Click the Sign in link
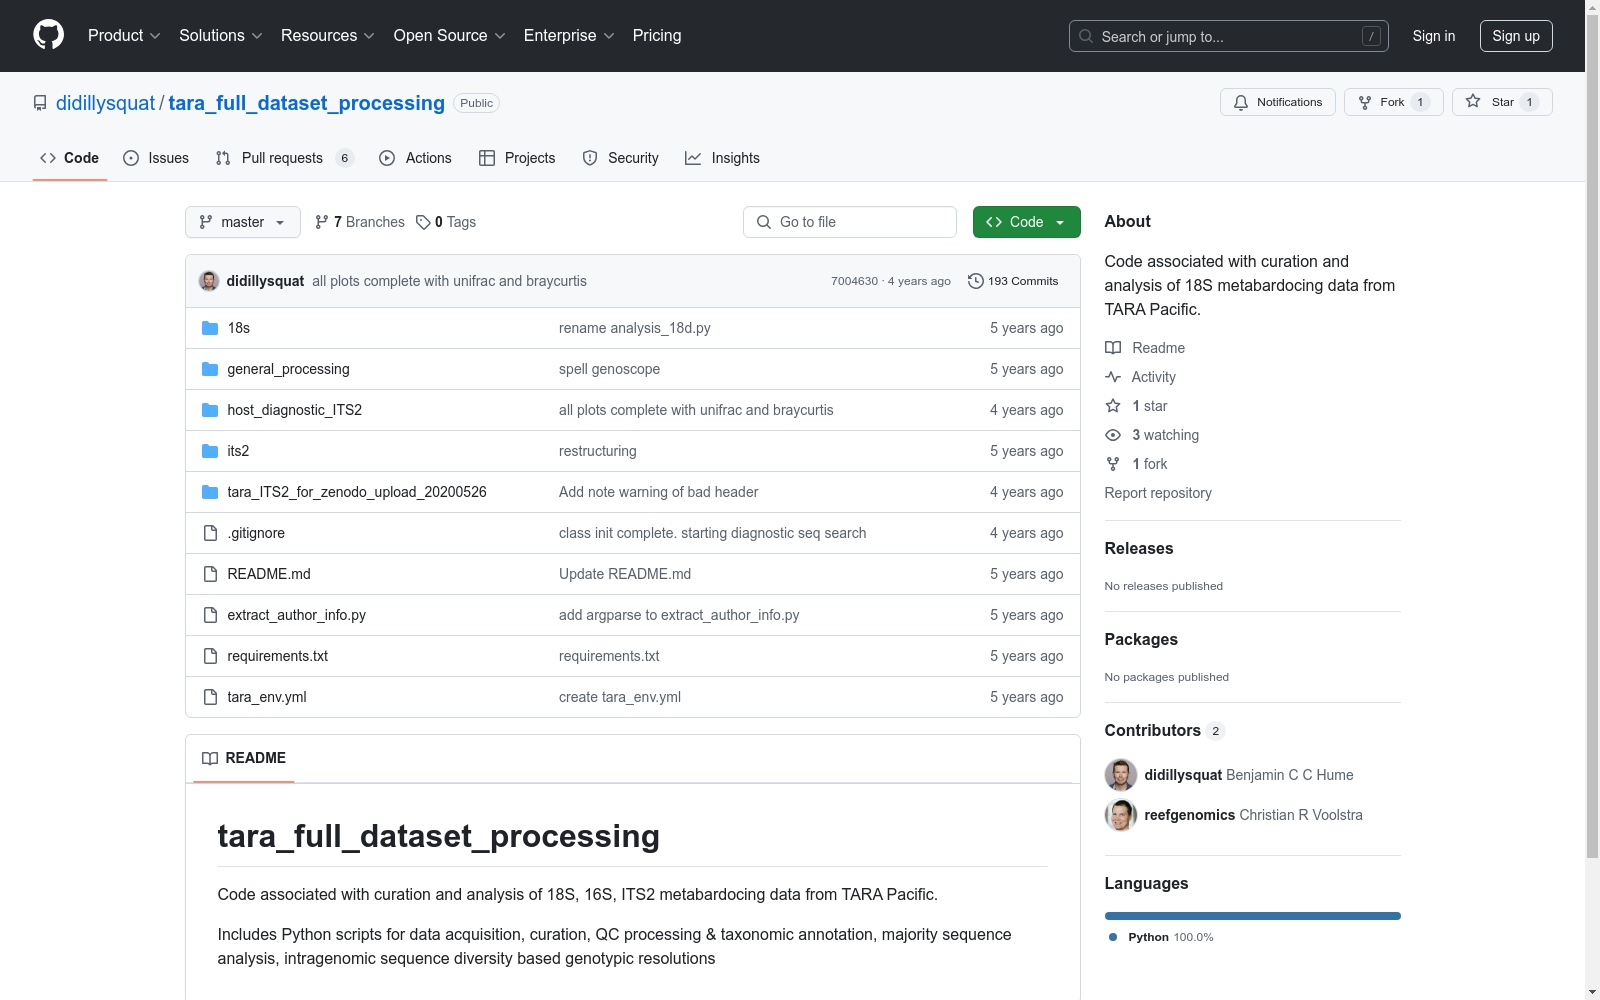1600x1000 pixels. 1434,36
